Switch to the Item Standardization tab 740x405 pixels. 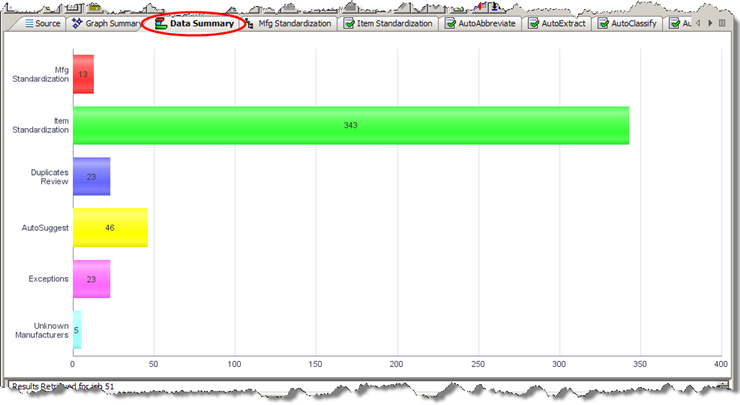click(x=388, y=23)
